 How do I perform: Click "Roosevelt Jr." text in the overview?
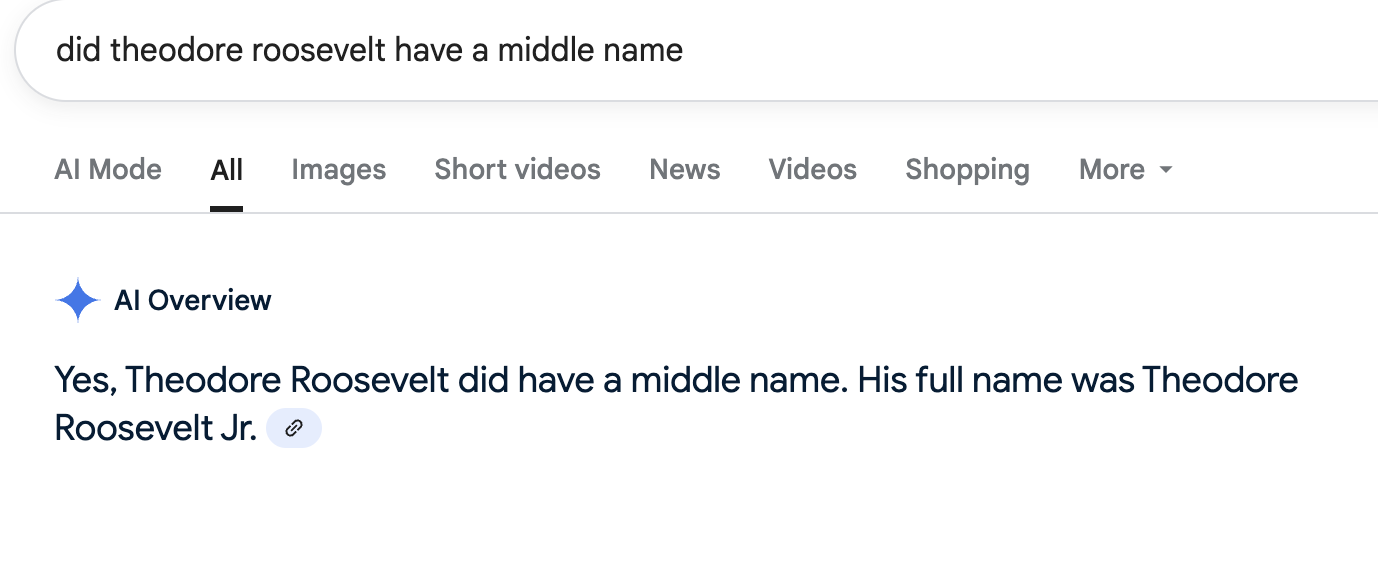pos(156,428)
